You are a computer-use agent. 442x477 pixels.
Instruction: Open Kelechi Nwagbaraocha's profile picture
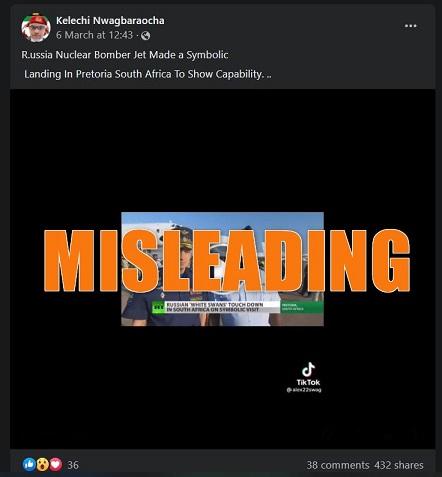pyautogui.click(x=36, y=28)
